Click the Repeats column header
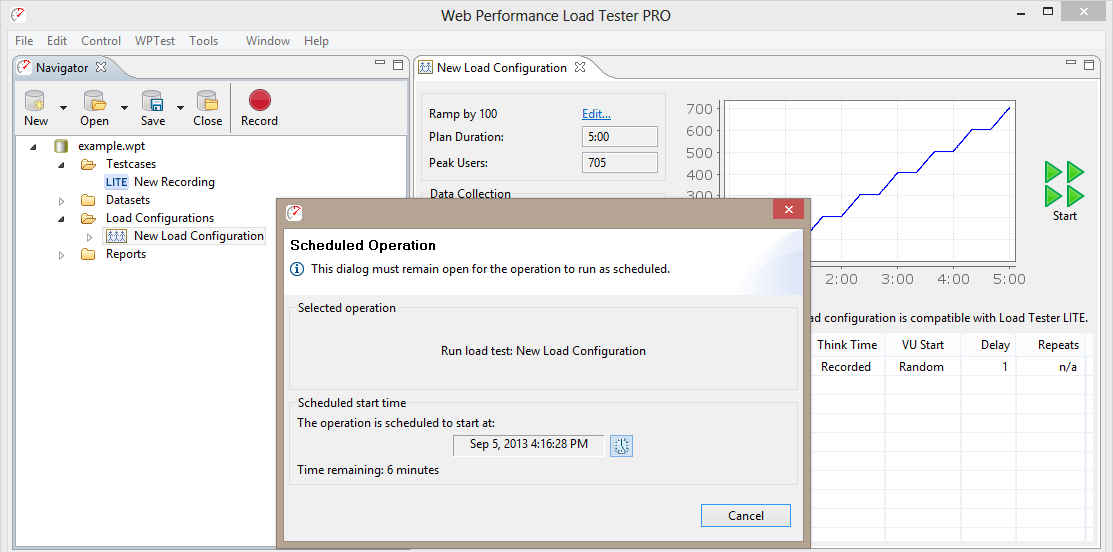1113x552 pixels. coord(1051,345)
